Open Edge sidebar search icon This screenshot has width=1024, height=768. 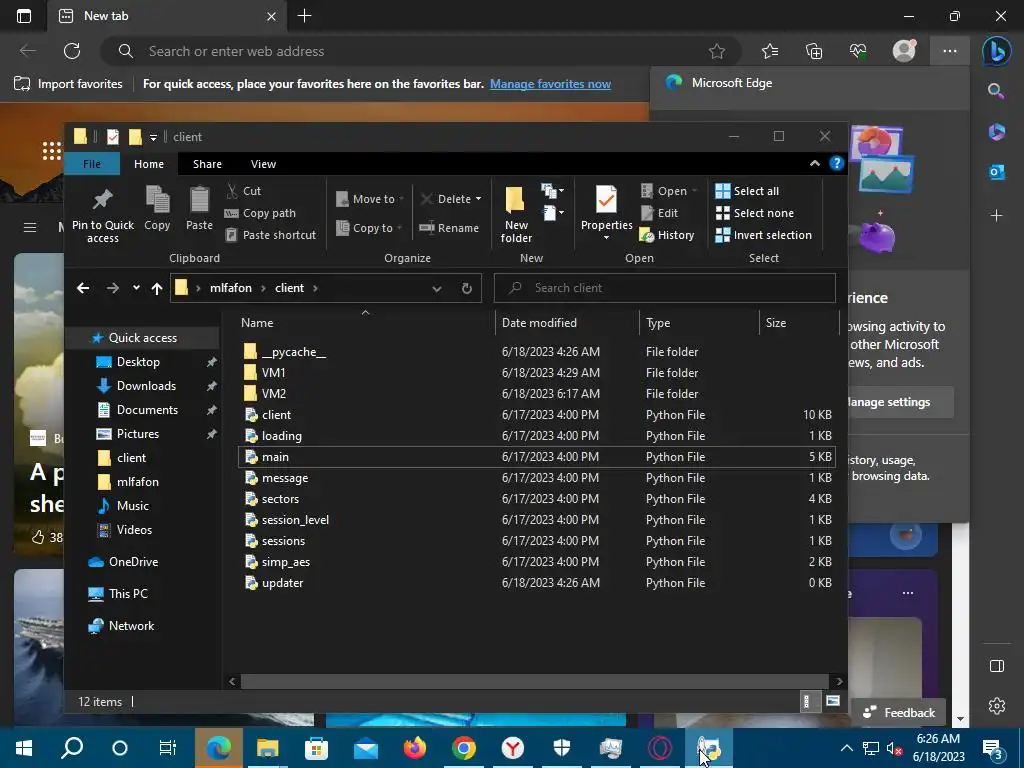click(x=996, y=91)
